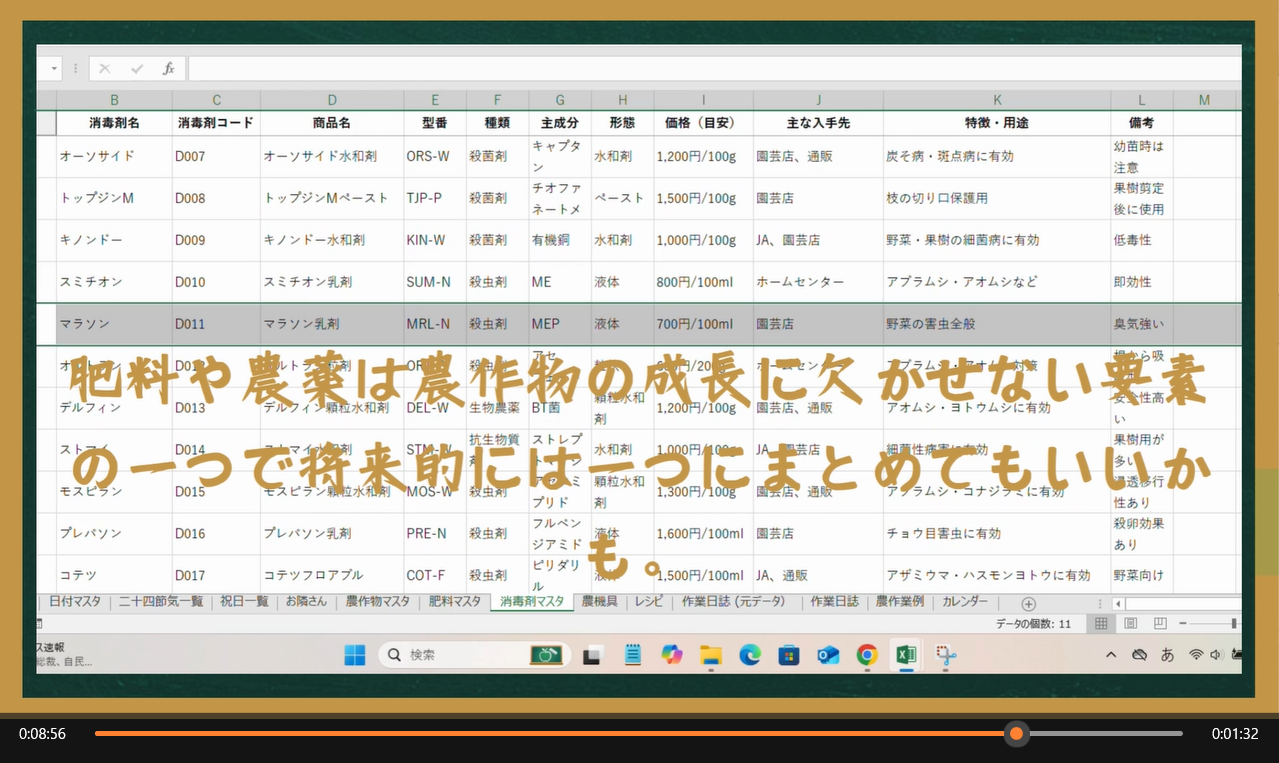Screen dimensions: 1279x763
Task: Click the confirm entry checkmark icon
Action: (x=137, y=69)
